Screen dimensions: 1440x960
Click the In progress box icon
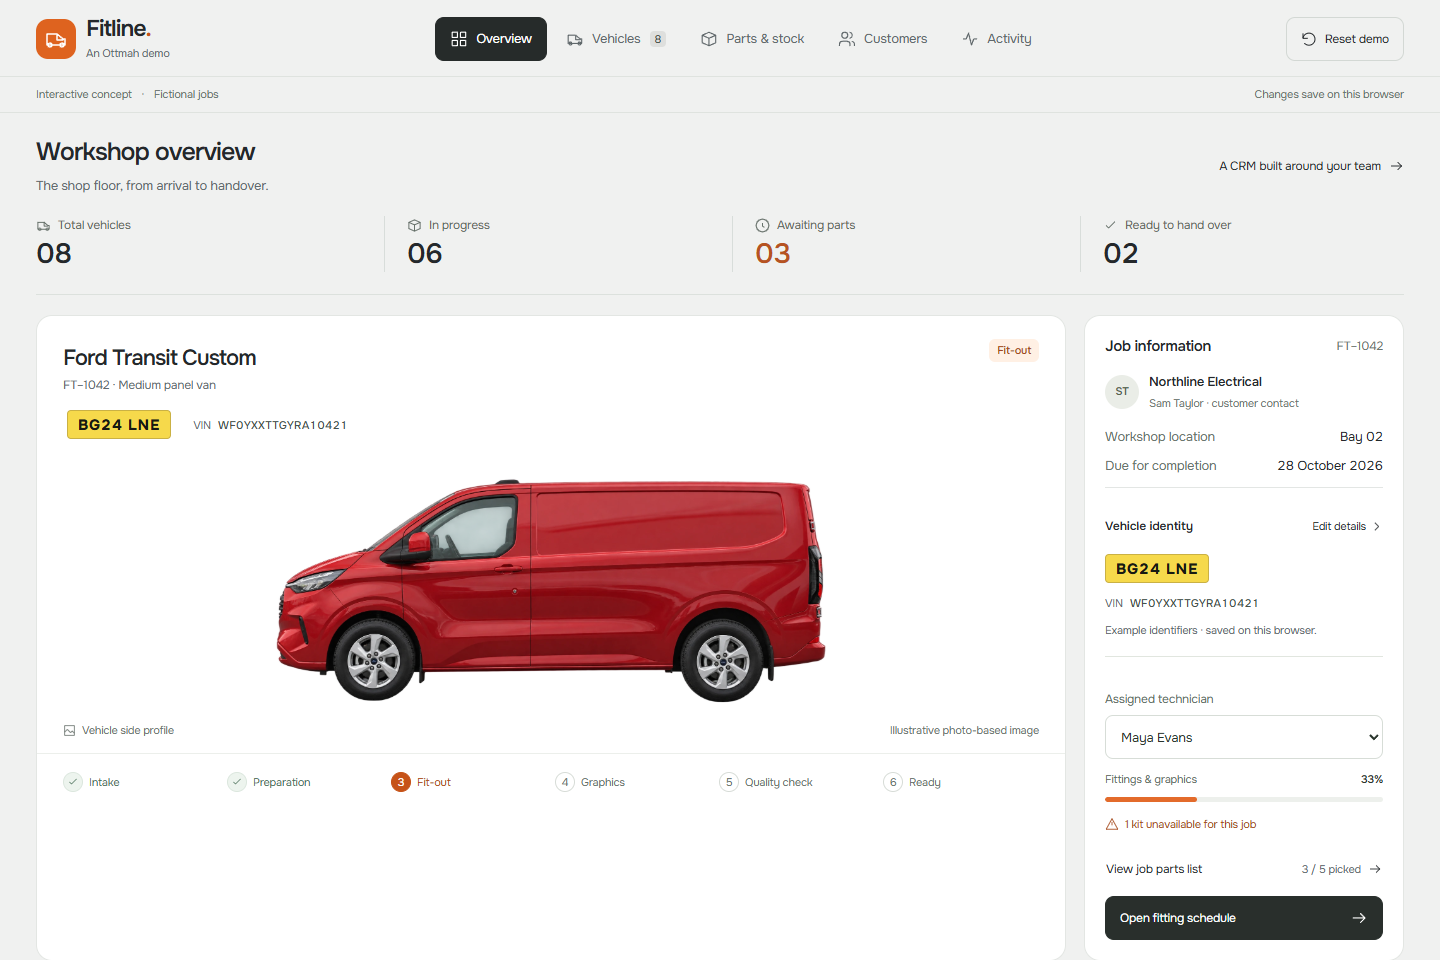(x=414, y=226)
